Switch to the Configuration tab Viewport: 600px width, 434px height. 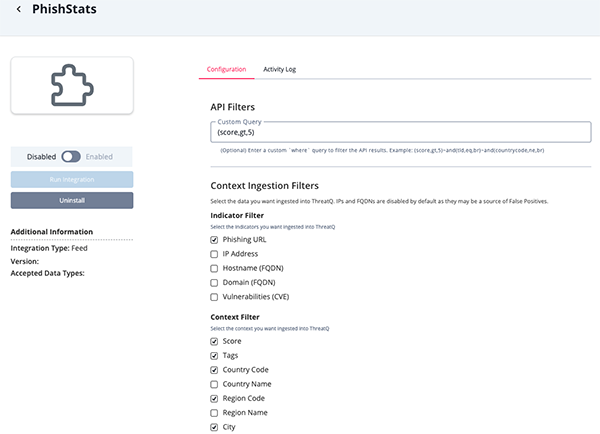pos(227,69)
